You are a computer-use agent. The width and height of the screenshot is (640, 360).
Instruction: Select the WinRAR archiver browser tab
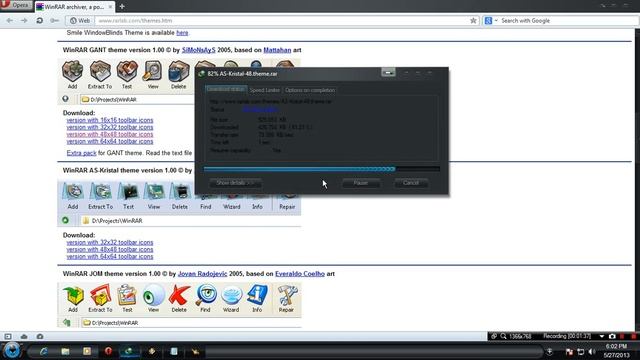75,7
